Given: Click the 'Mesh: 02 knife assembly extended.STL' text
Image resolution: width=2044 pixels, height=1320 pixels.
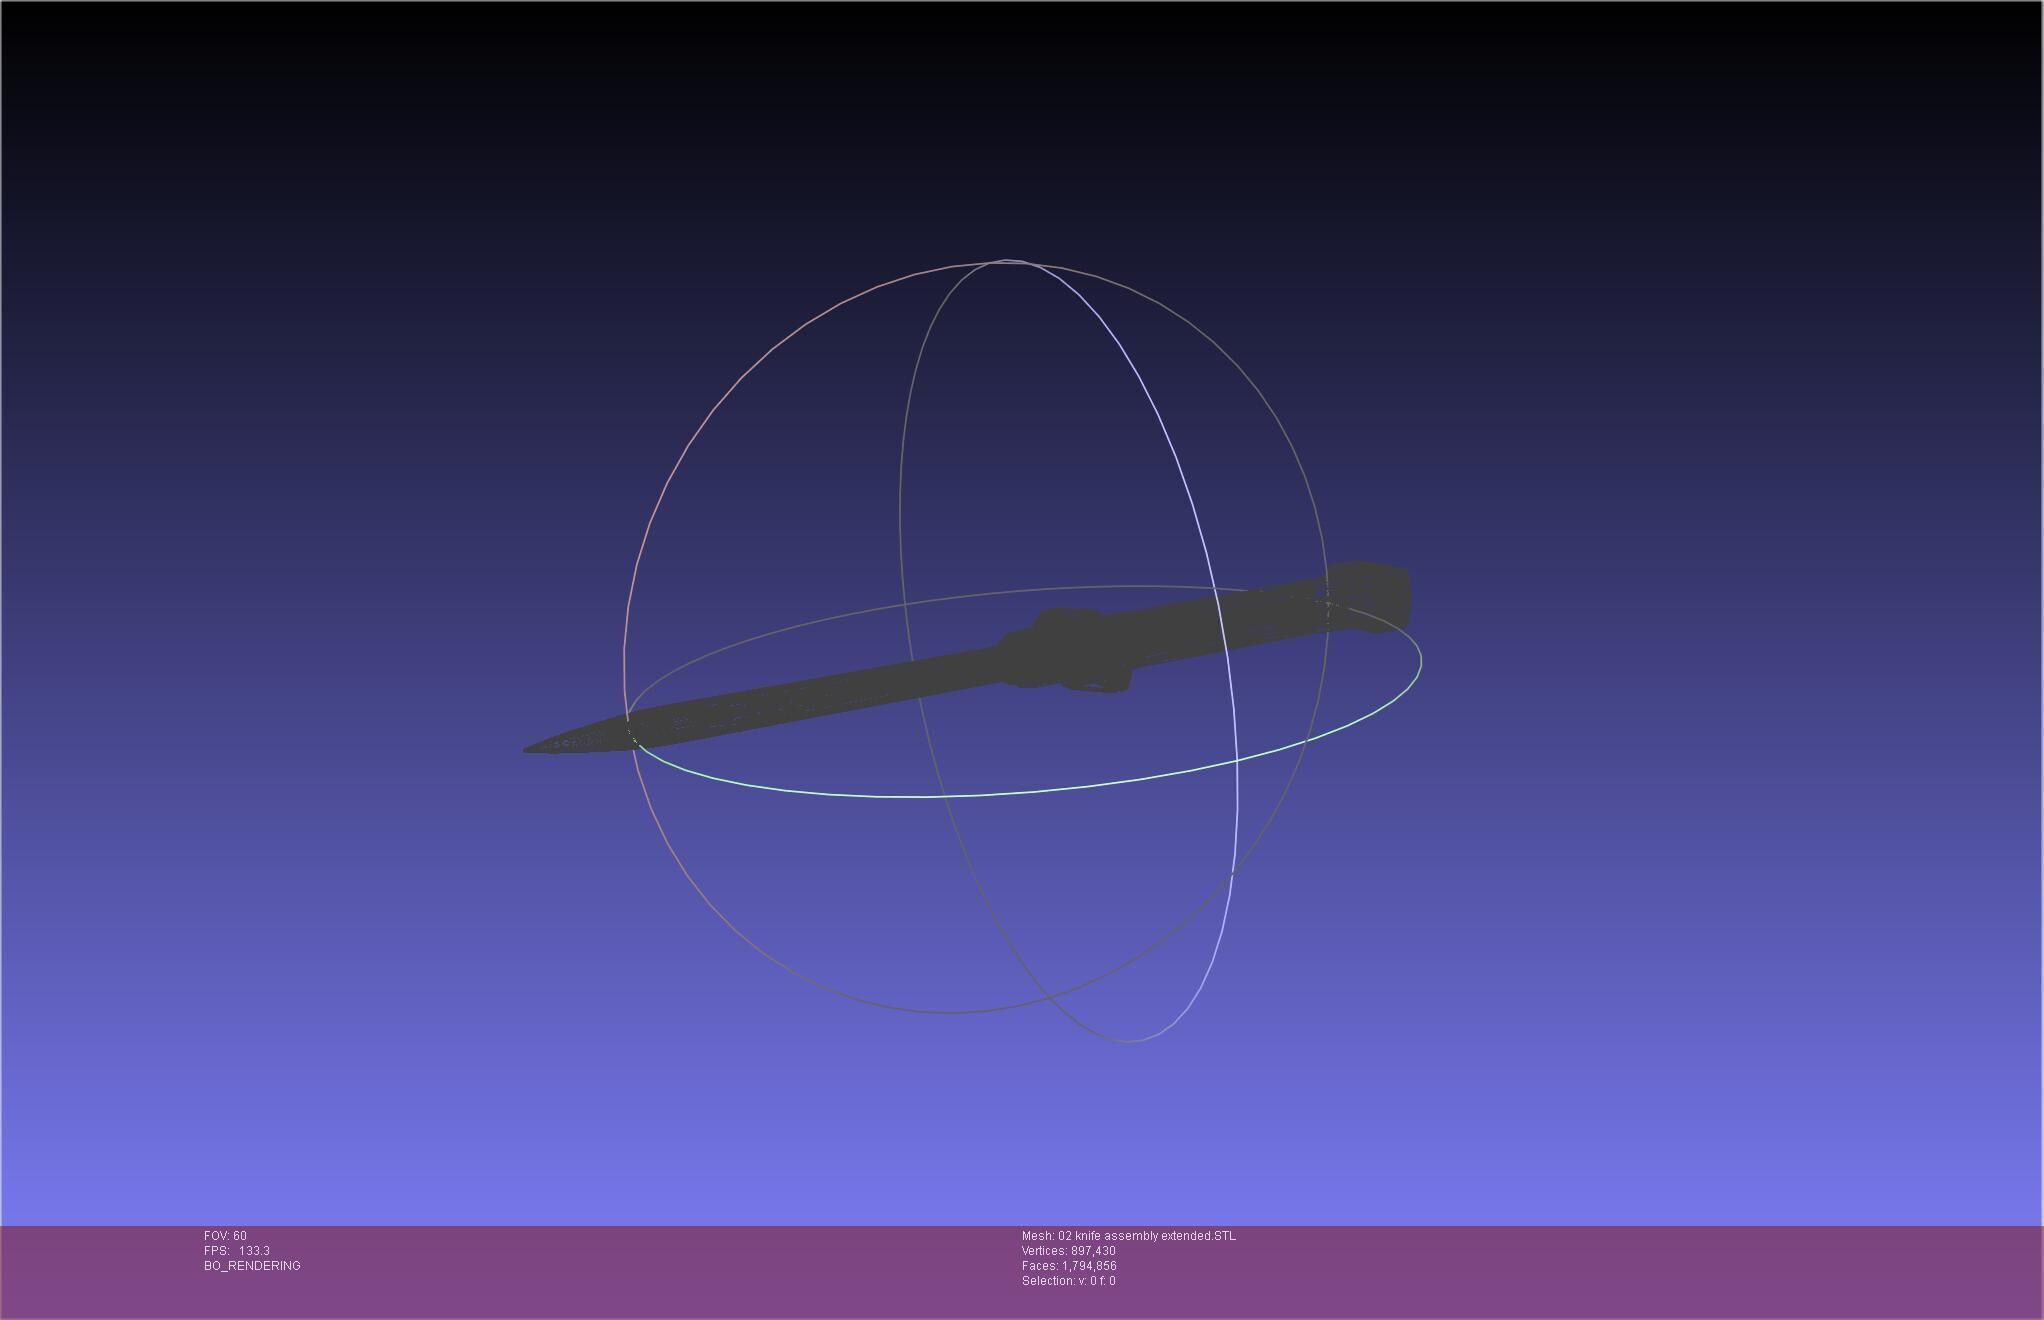Looking at the screenshot, I should [x=1129, y=1236].
